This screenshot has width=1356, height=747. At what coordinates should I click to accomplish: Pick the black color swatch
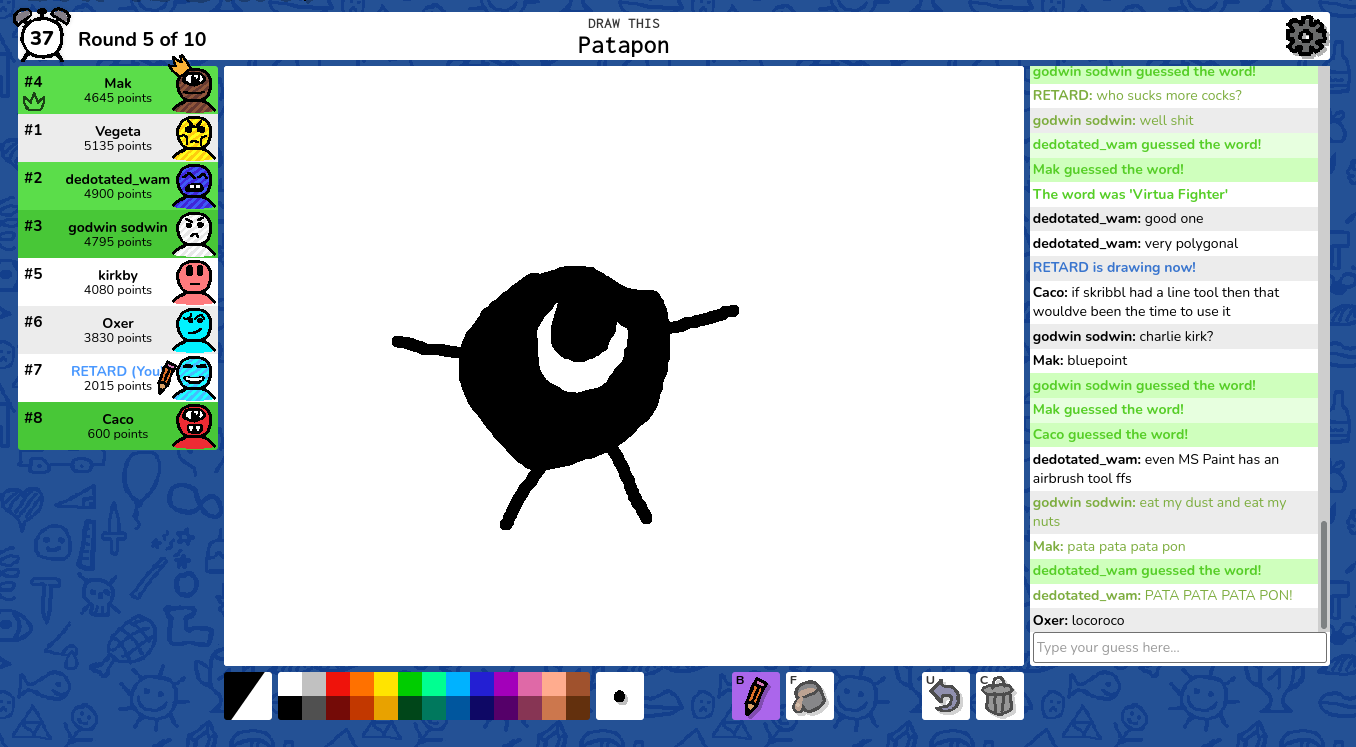(x=290, y=708)
